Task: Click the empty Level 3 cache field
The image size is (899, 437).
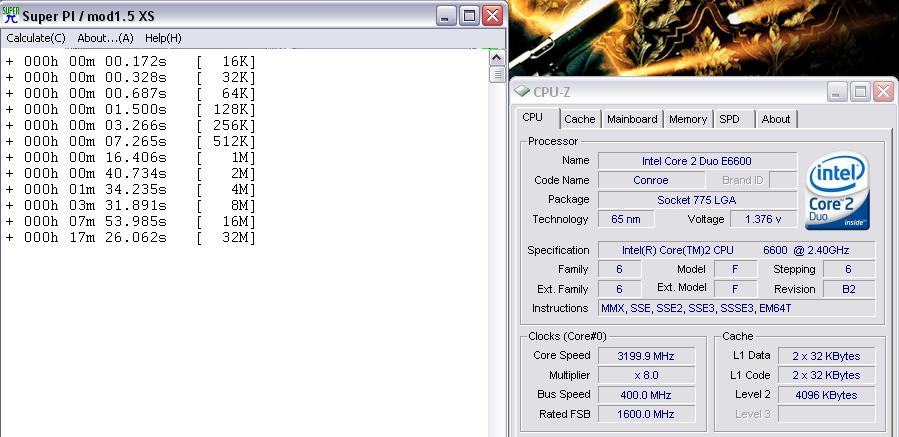Action: click(826, 414)
